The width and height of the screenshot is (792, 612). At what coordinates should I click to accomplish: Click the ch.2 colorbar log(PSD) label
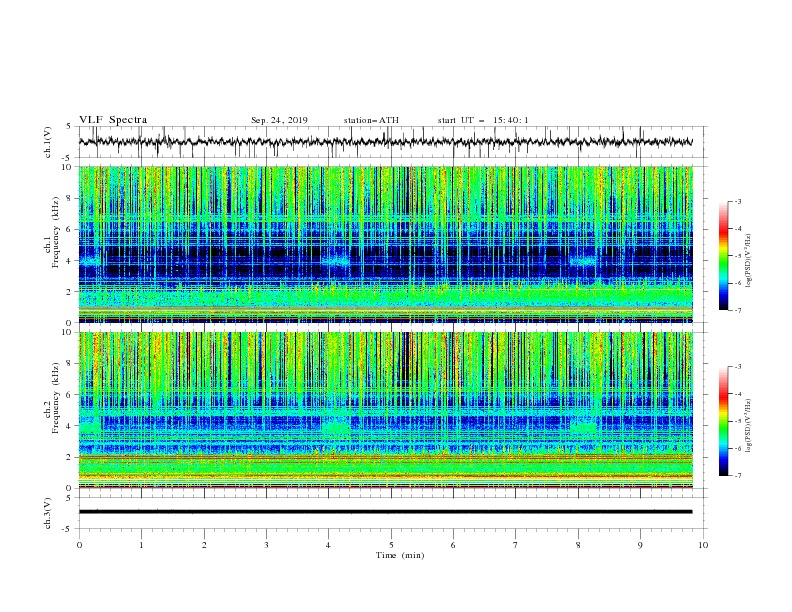(749, 427)
